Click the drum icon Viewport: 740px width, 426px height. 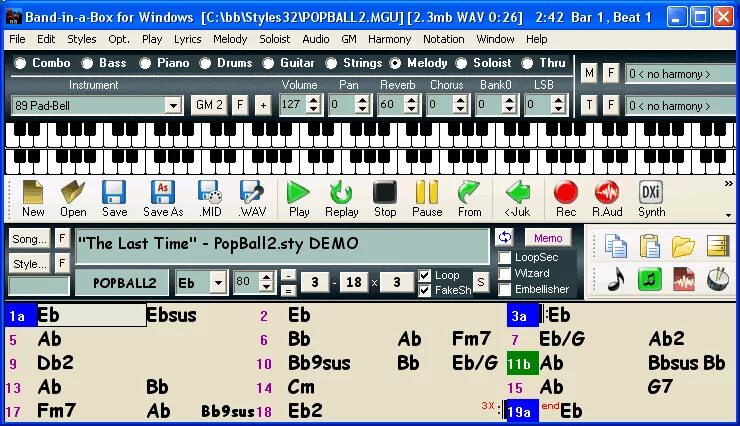(718, 279)
